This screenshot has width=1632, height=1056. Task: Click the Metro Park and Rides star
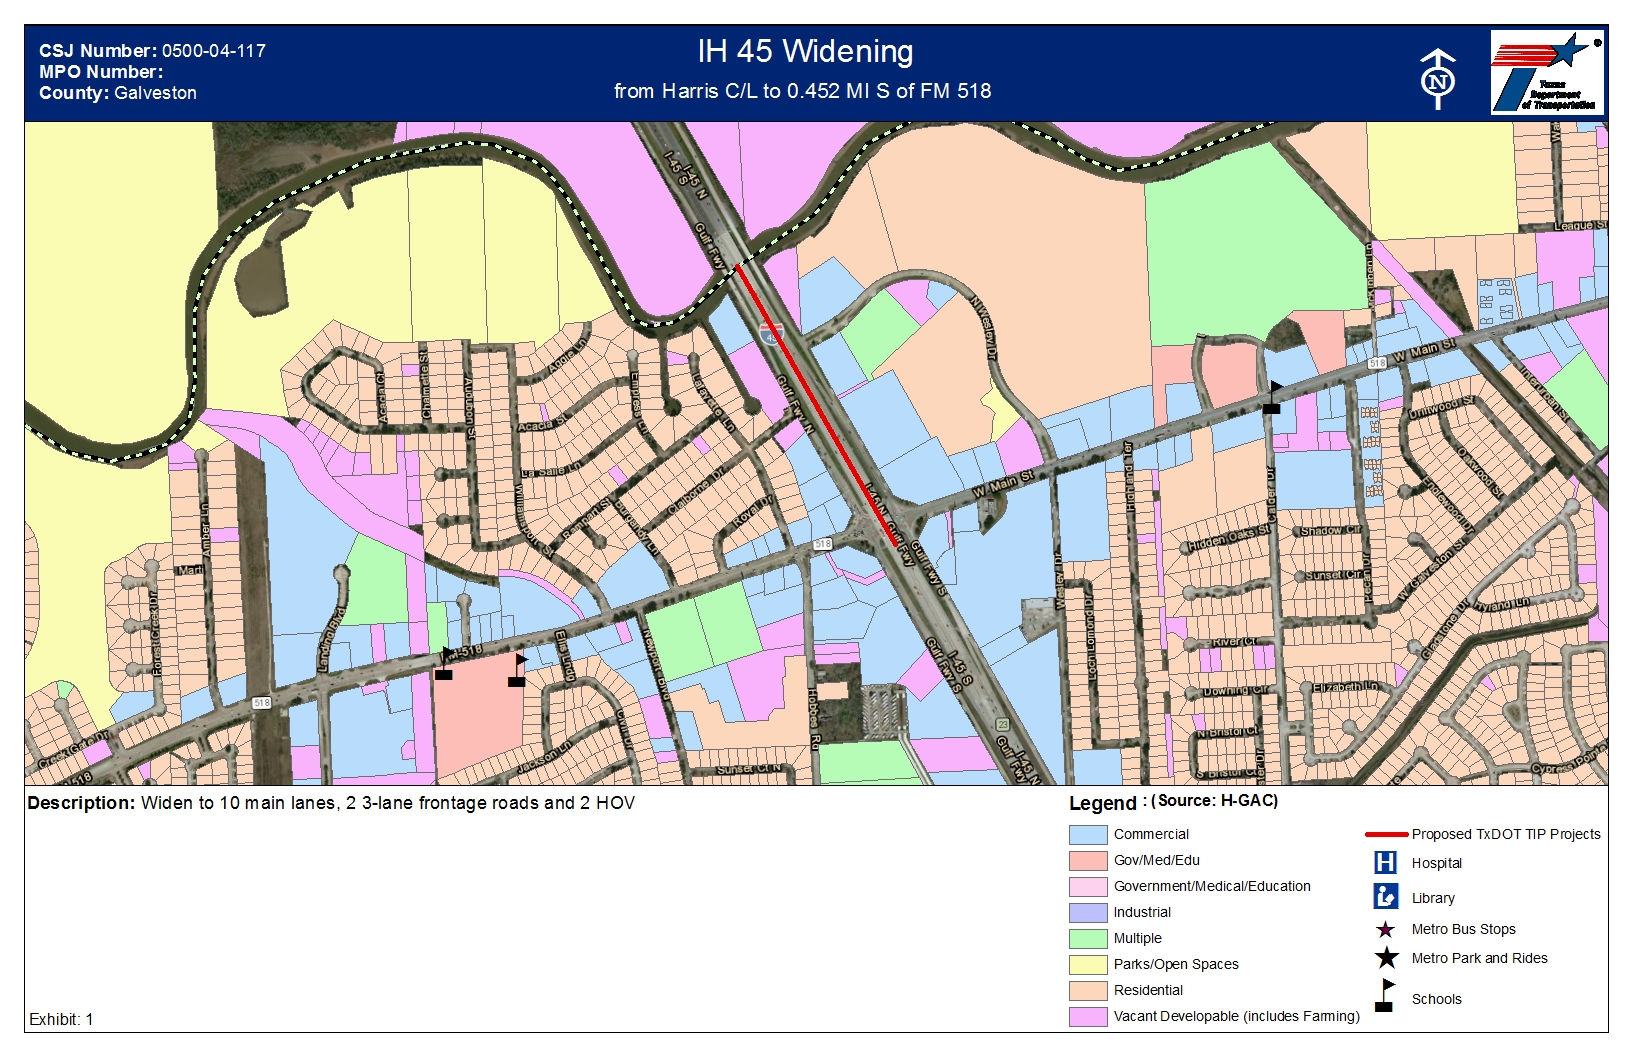pos(1386,958)
